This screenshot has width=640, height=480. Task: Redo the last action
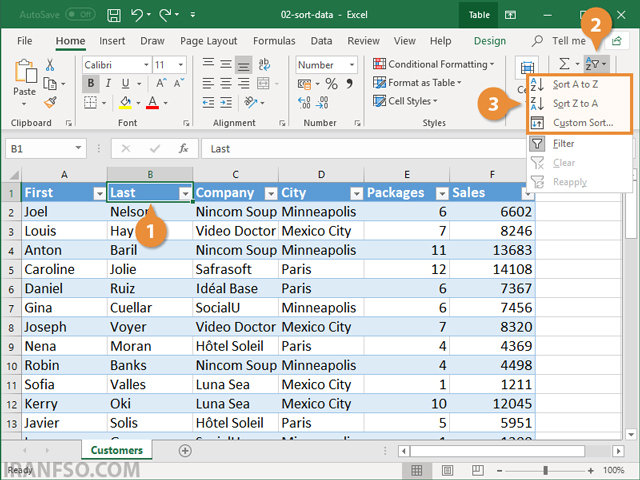[x=166, y=15]
